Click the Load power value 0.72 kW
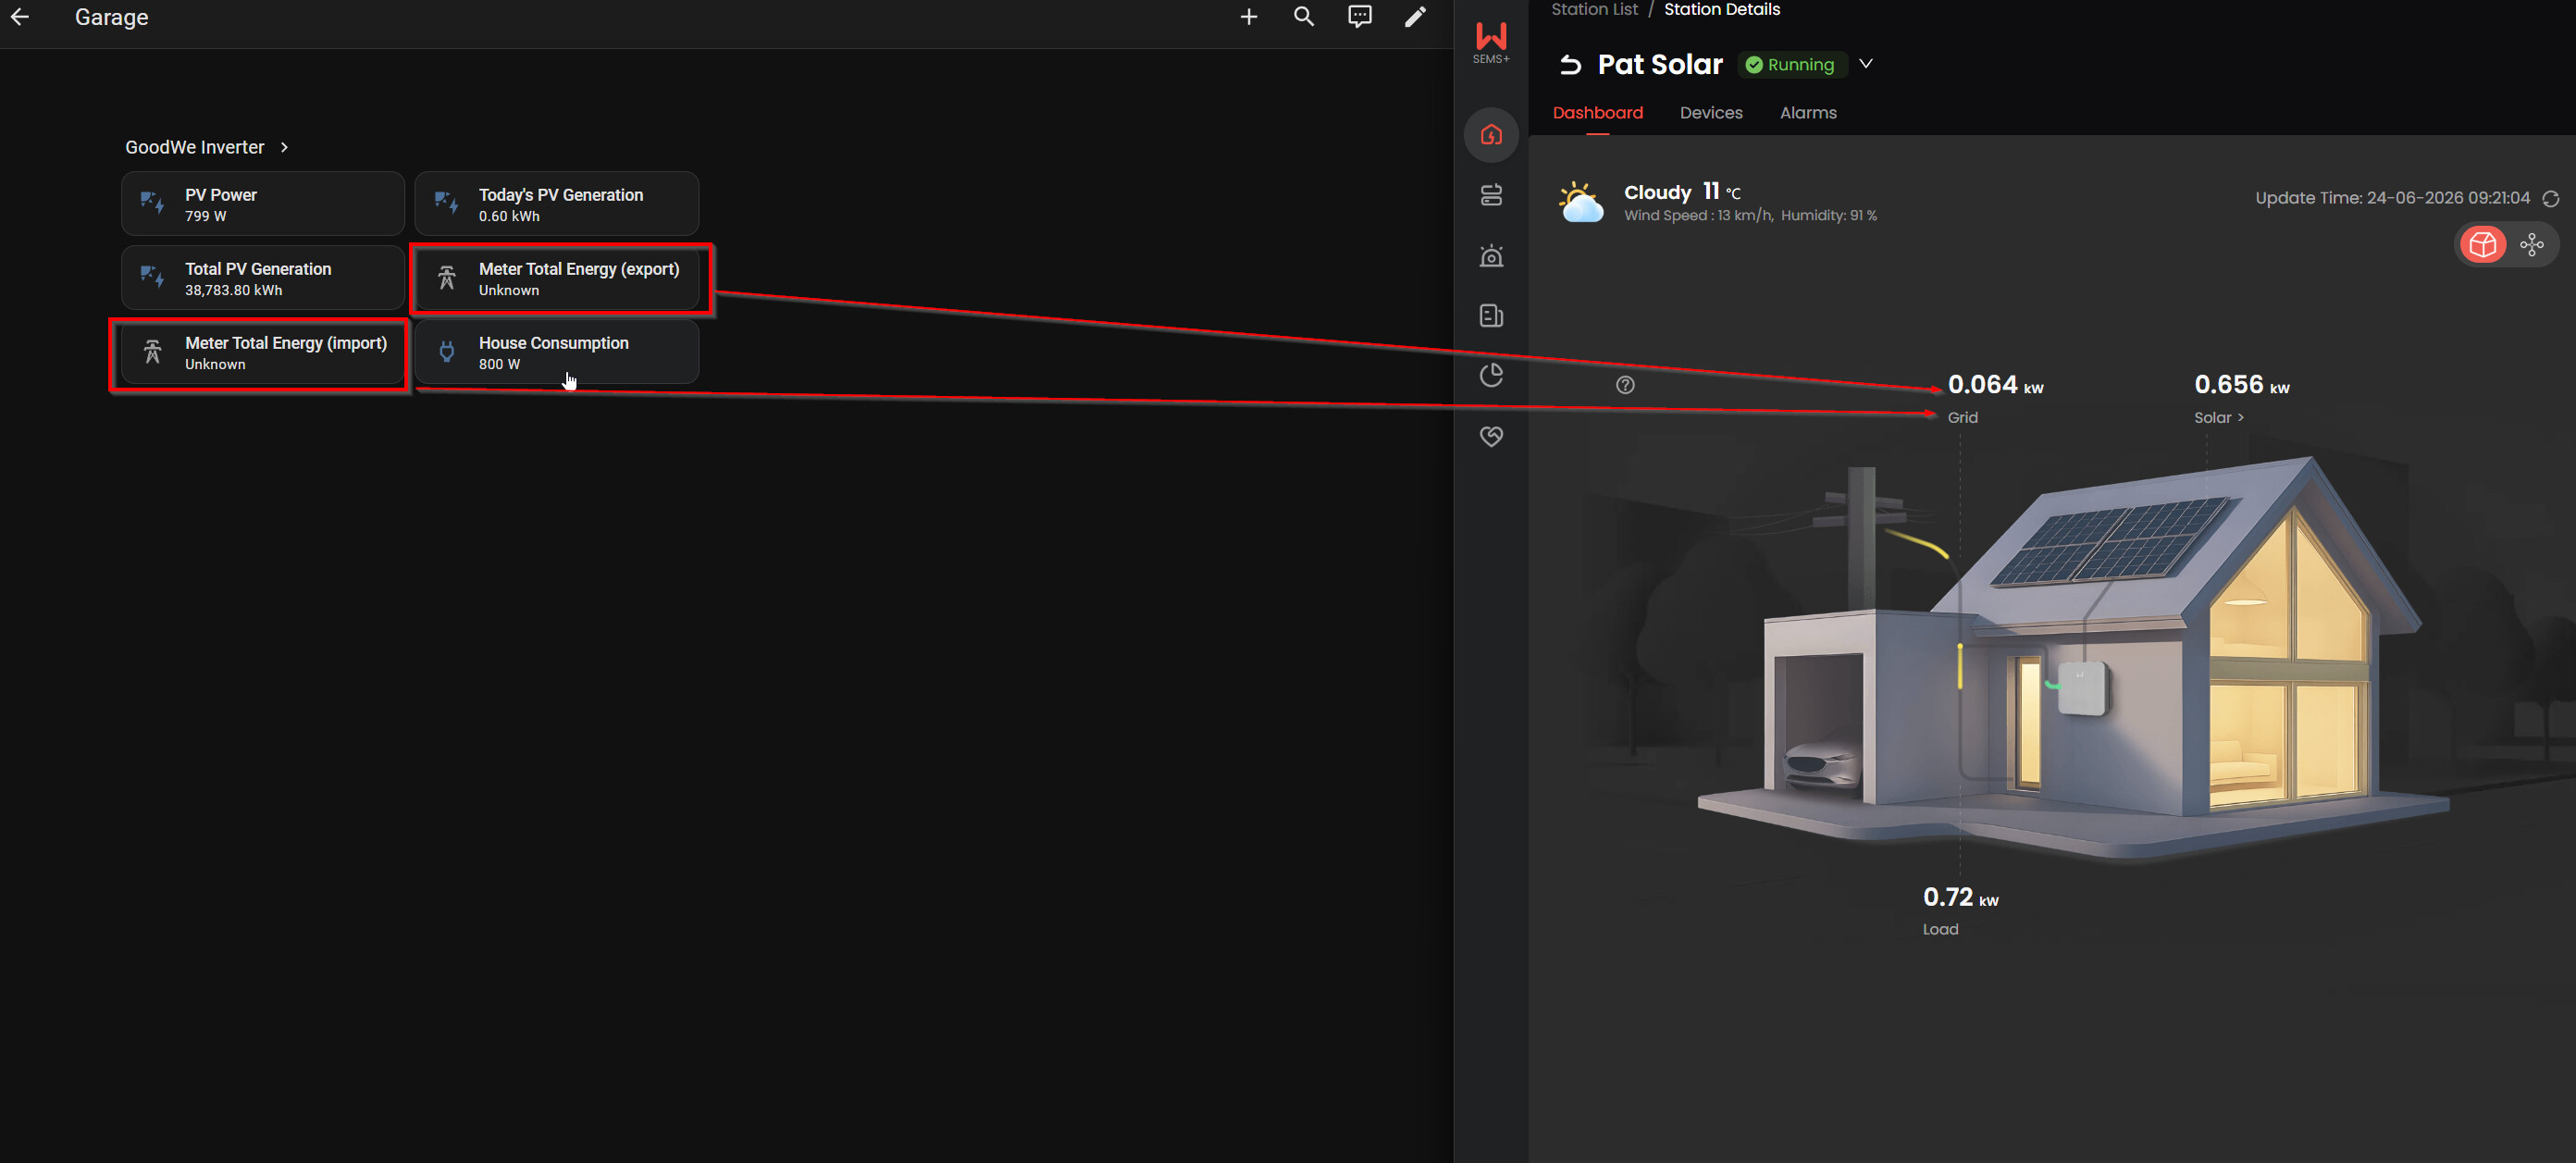Image resolution: width=2576 pixels, height=1163 pixels. point(1960,898)
